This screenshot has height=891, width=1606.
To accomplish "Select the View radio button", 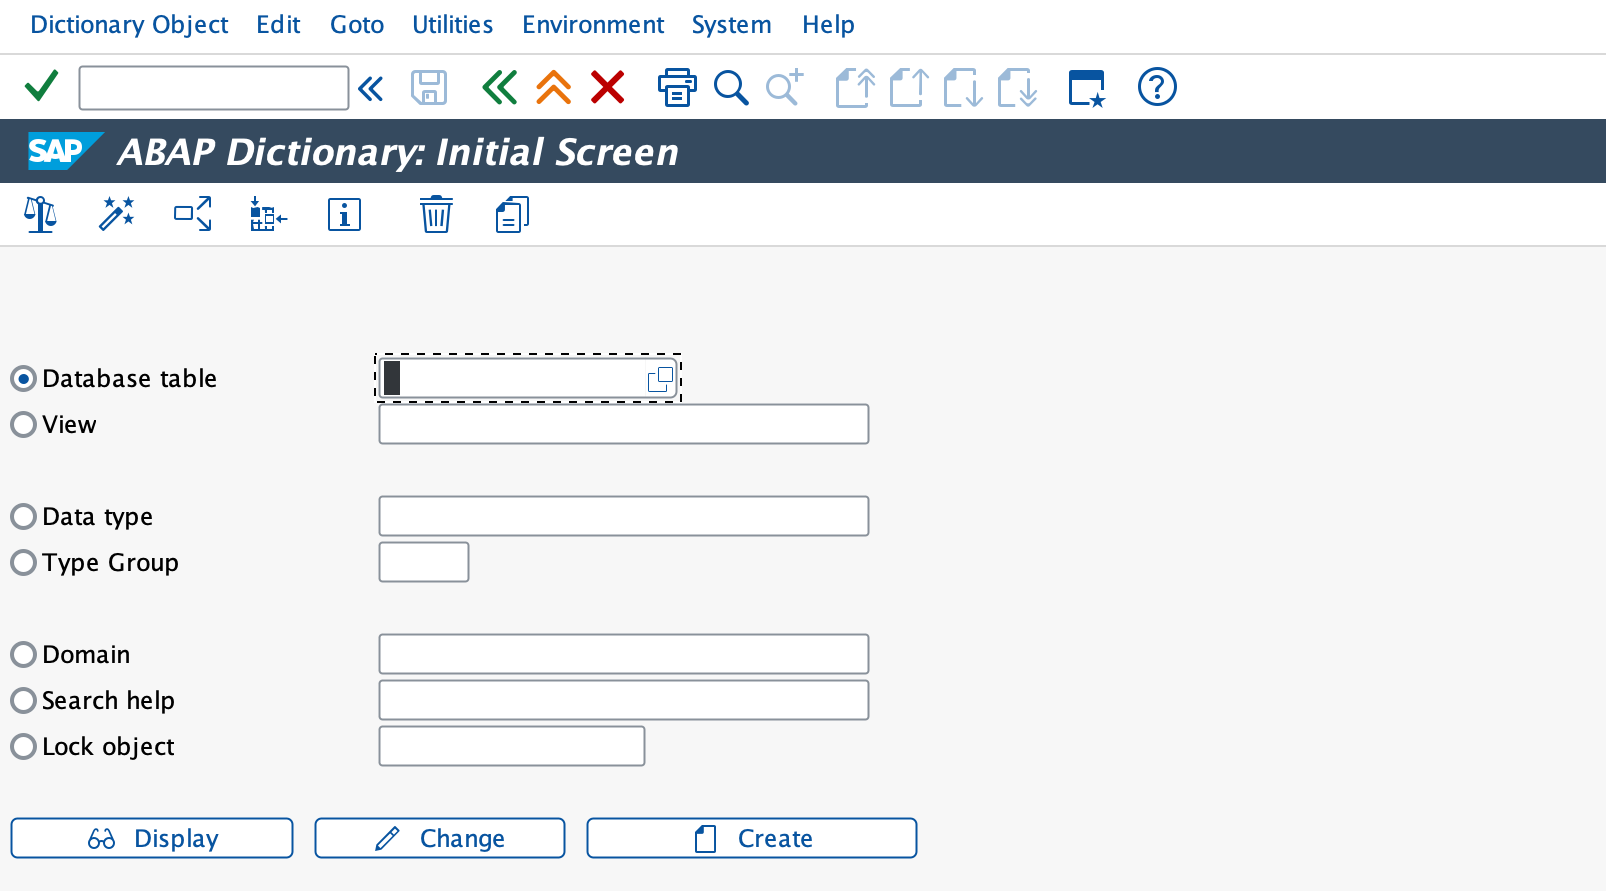I will pyautogui.click(x=23, y=425).
